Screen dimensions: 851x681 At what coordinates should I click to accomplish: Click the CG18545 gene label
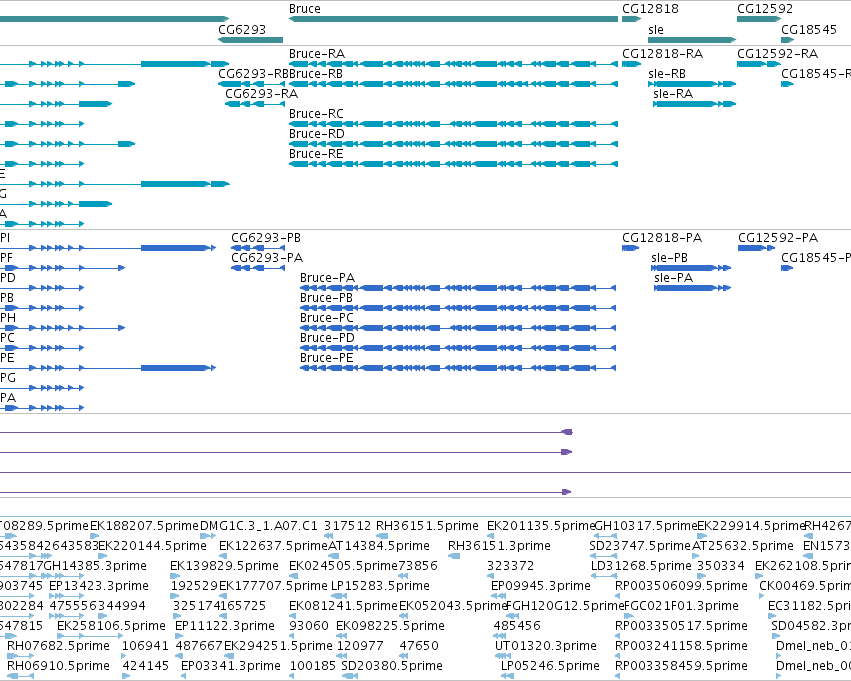pyautogui.click(x=809, y=29)
